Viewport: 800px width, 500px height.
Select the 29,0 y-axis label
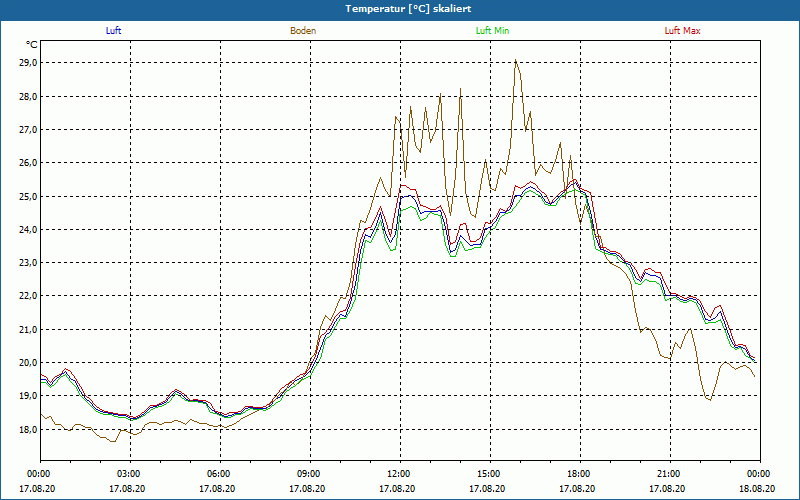click(x=28, y=63)
